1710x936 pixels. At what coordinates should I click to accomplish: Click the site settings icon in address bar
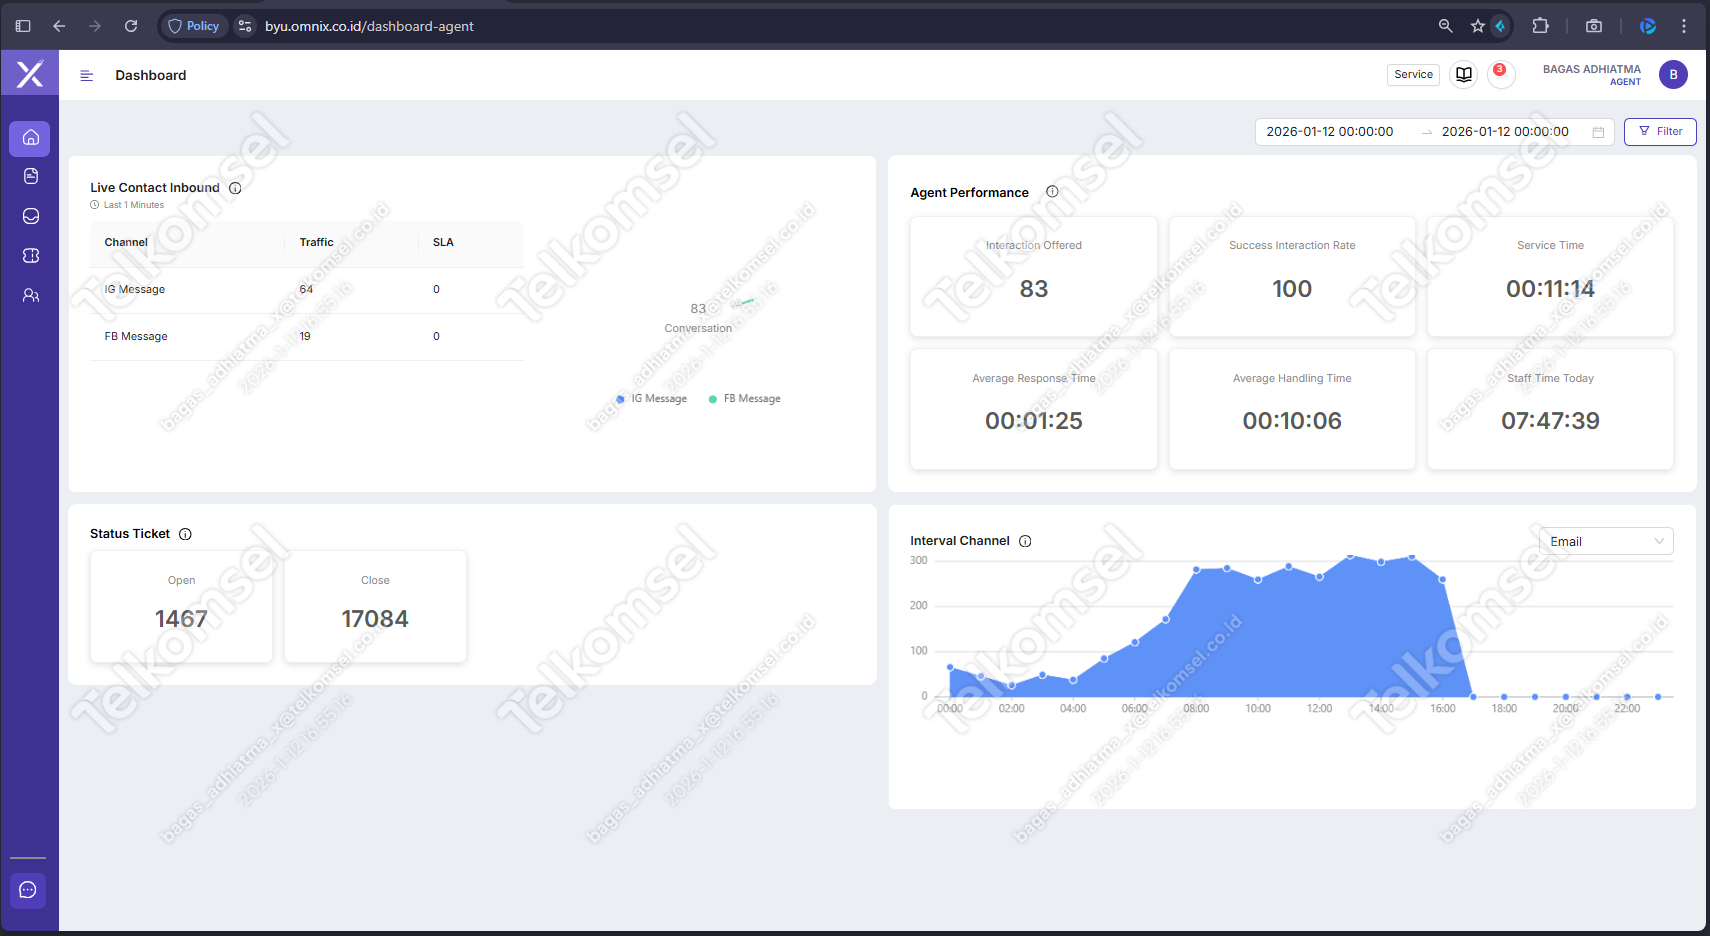[x=245, y=26]
